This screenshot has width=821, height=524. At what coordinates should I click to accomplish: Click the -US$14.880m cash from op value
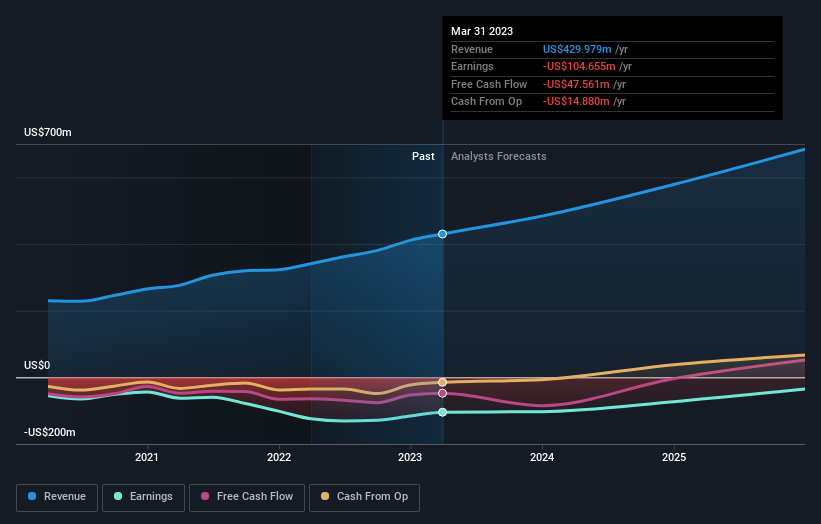[x=576, y=102]
